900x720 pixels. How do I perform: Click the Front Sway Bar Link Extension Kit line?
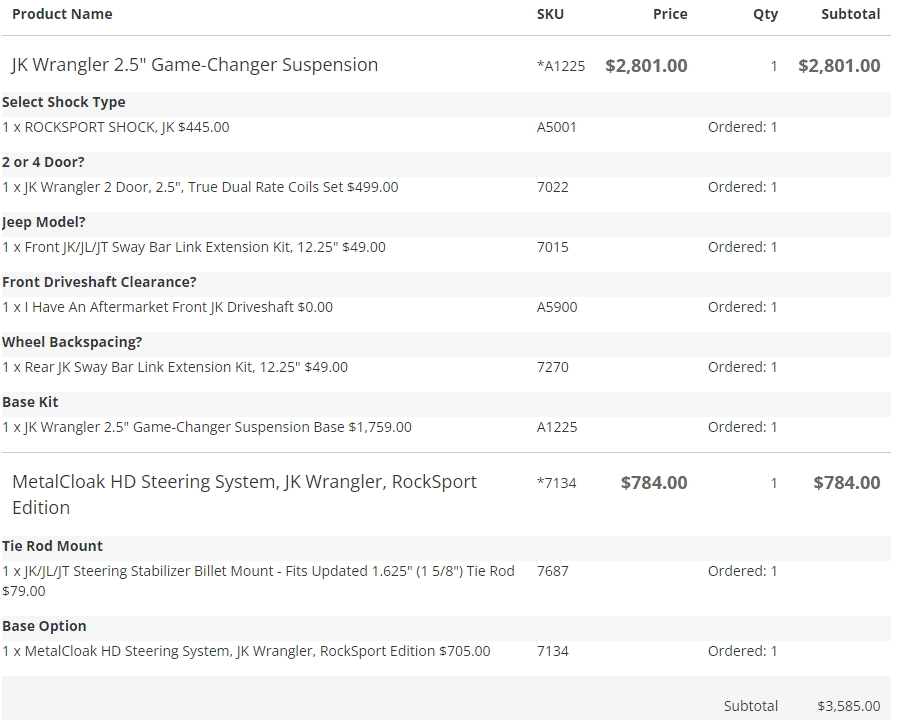point(193,247)
